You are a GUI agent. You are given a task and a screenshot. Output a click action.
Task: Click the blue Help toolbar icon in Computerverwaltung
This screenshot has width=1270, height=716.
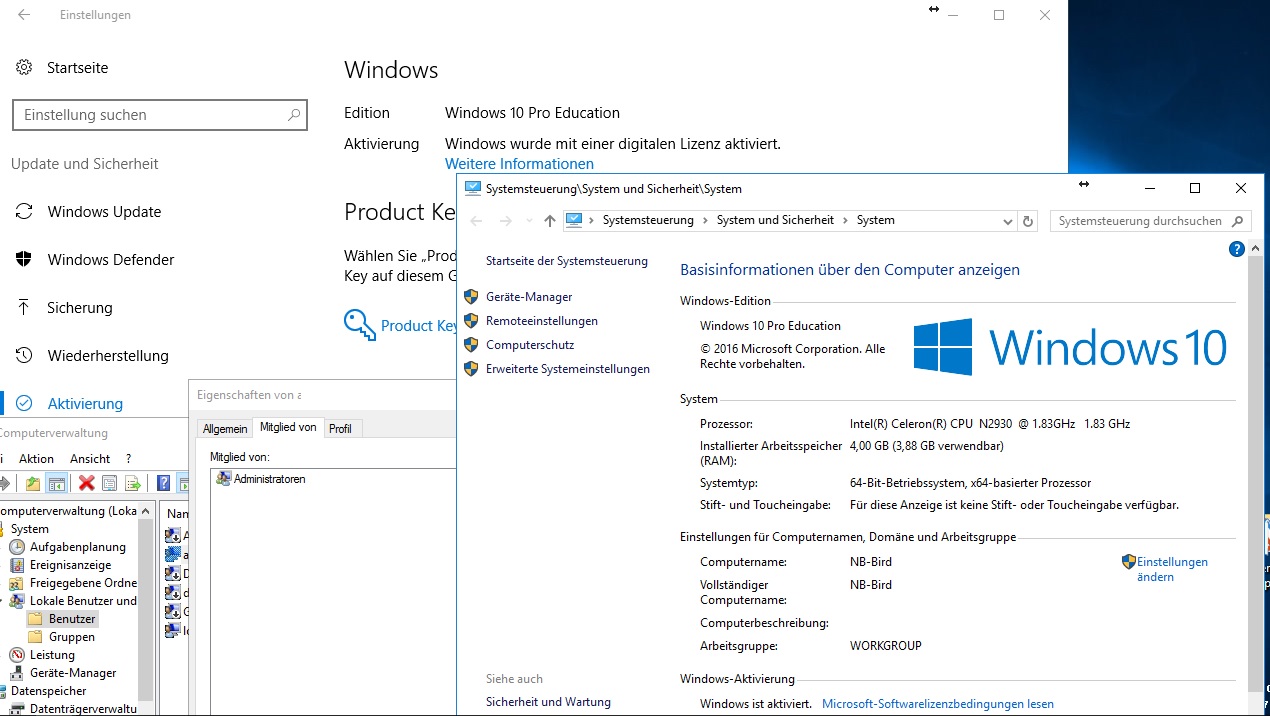click(x=163, y=483)
